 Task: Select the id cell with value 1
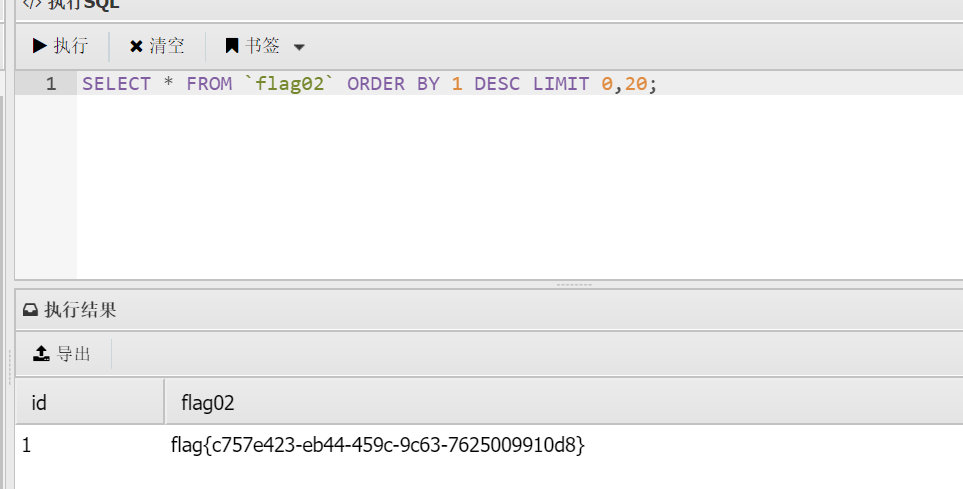pos(26,445)
